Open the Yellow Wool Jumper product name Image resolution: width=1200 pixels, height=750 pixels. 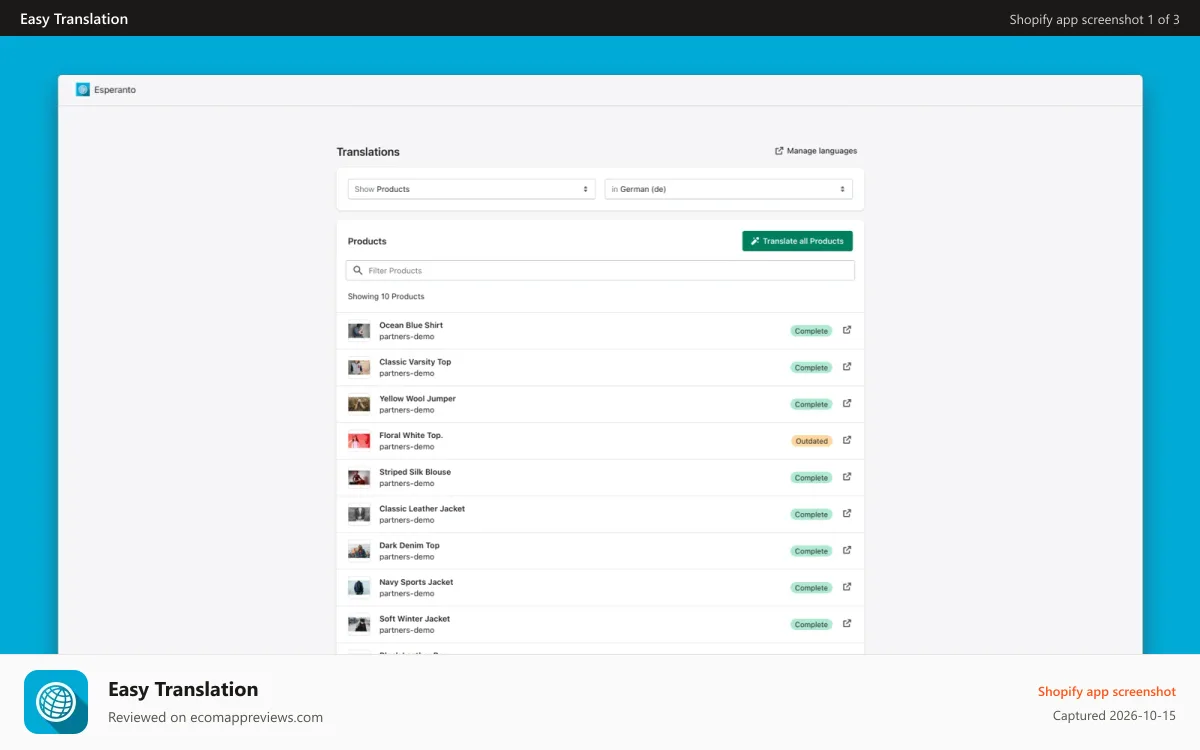417,398
